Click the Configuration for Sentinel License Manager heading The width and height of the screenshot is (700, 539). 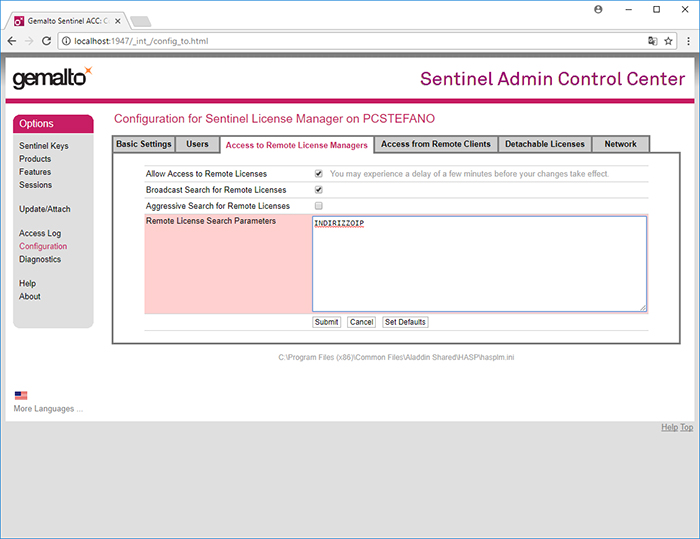point(274,119)
